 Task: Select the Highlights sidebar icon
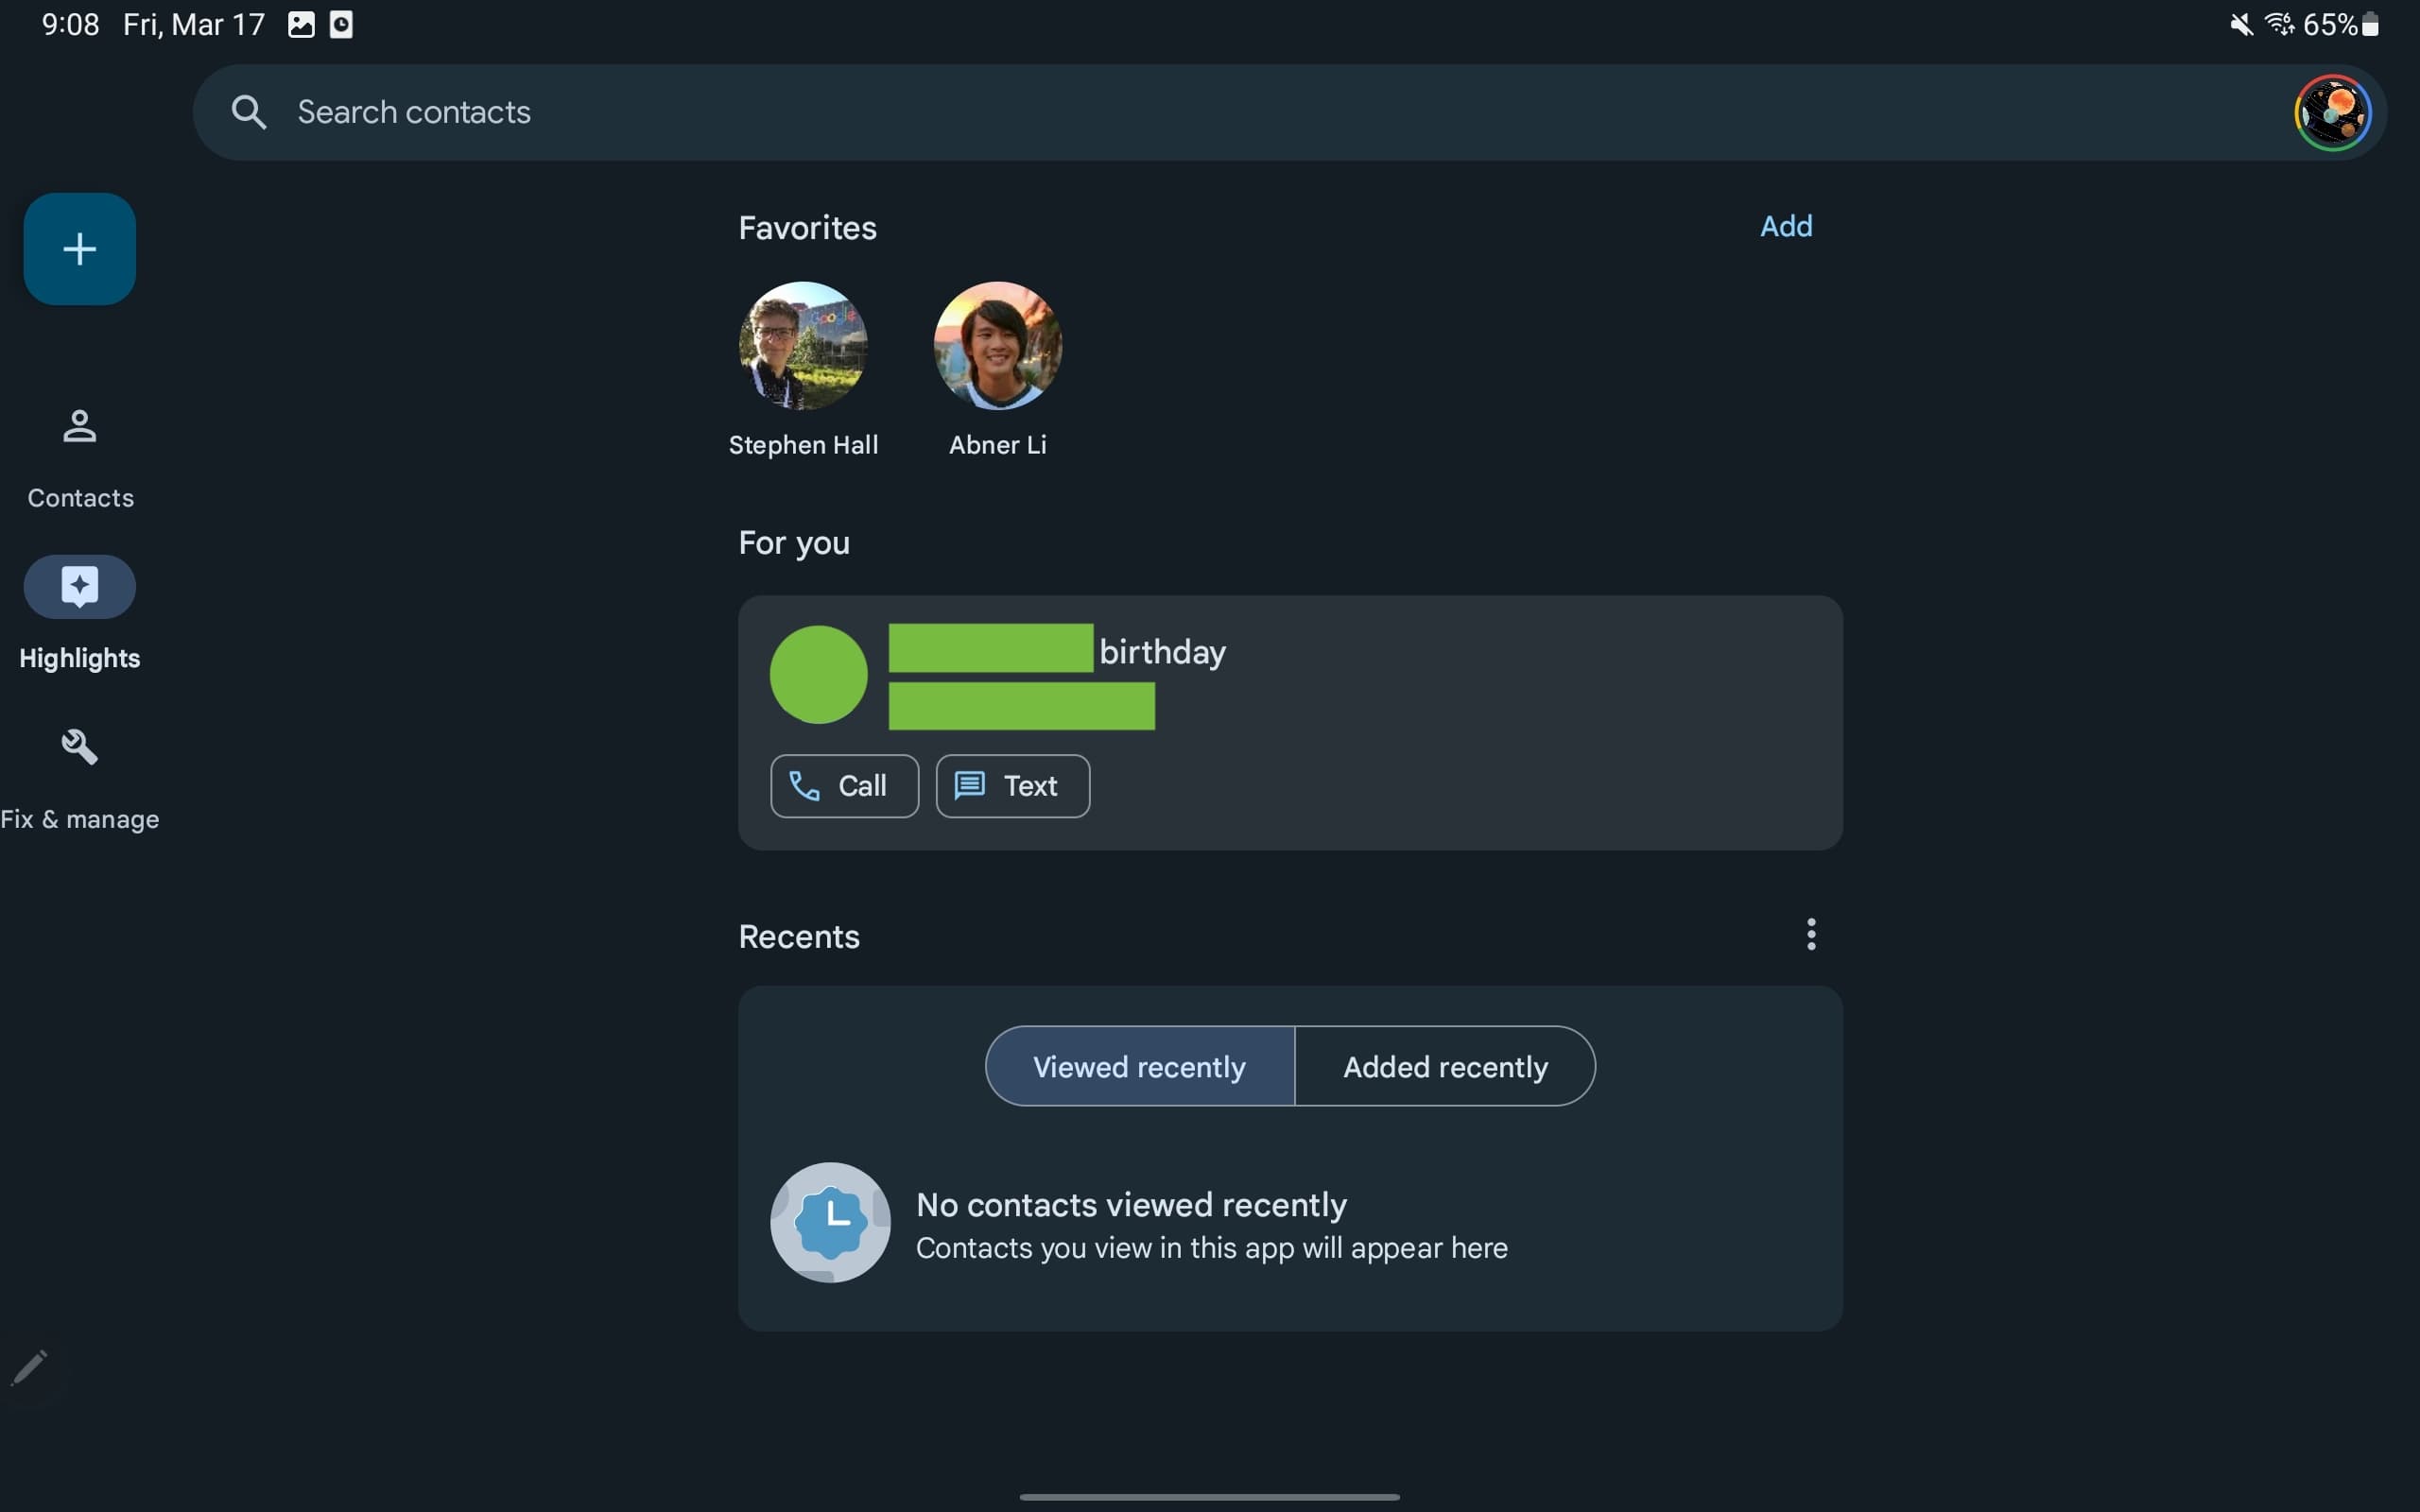[x=79, y=587]
